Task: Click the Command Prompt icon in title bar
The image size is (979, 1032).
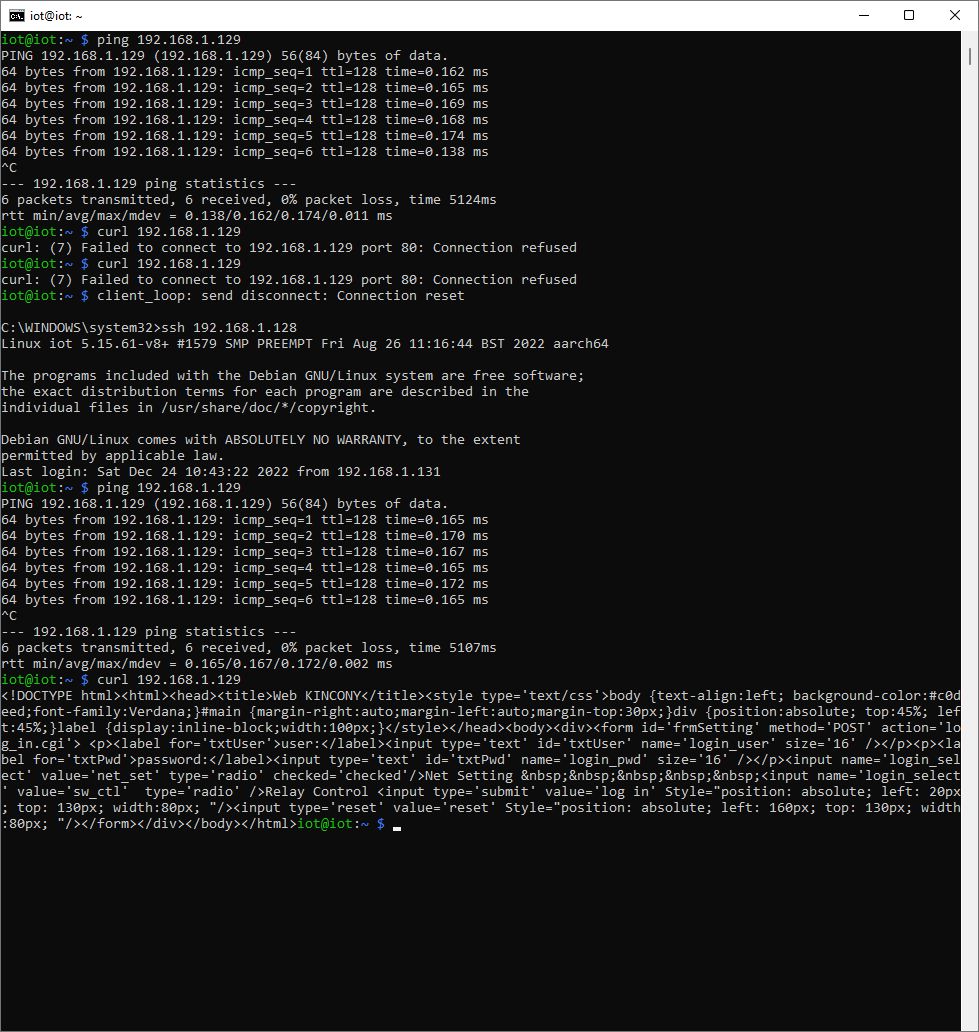Action: point(17,15)
